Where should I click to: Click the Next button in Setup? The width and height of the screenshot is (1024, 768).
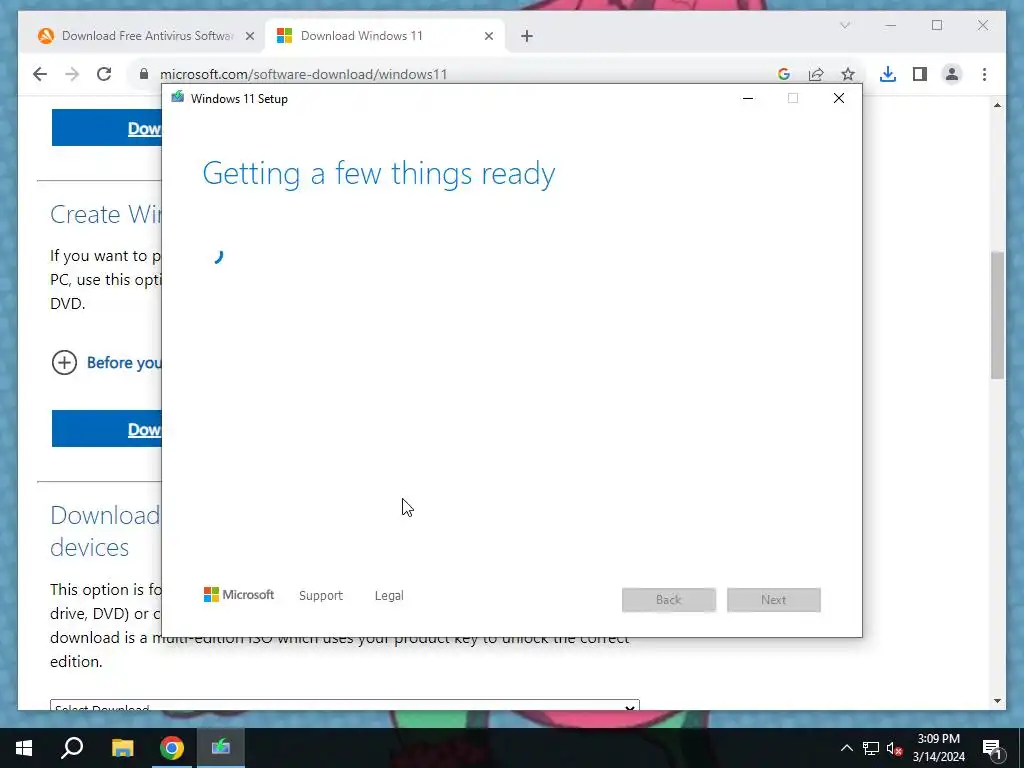point(773,600)
